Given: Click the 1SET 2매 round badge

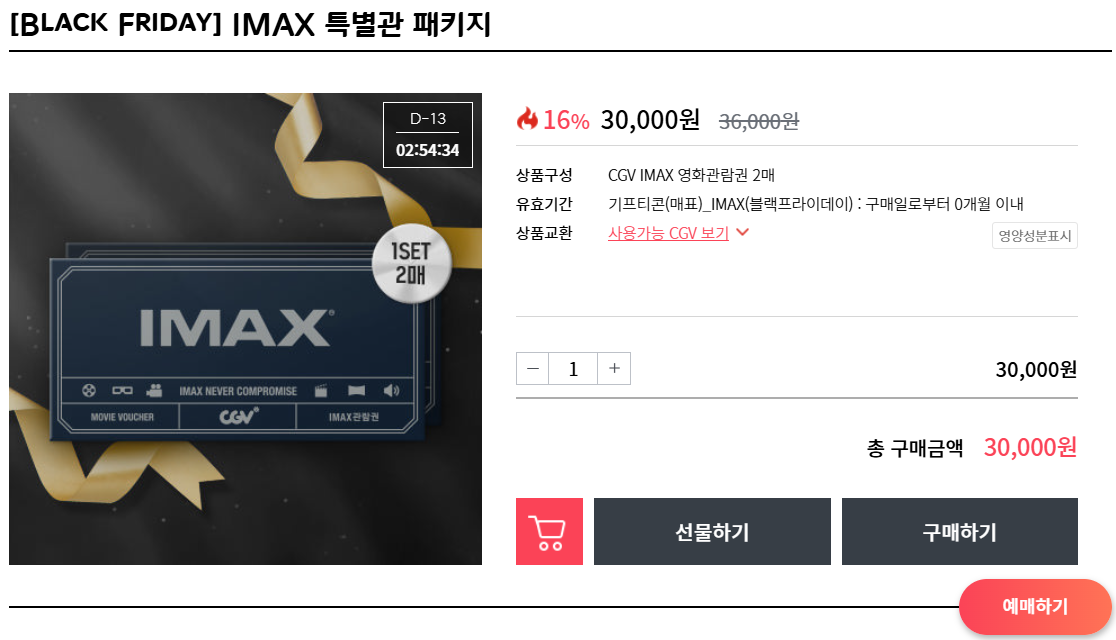Looking at the screenshot, I should 411,263.
